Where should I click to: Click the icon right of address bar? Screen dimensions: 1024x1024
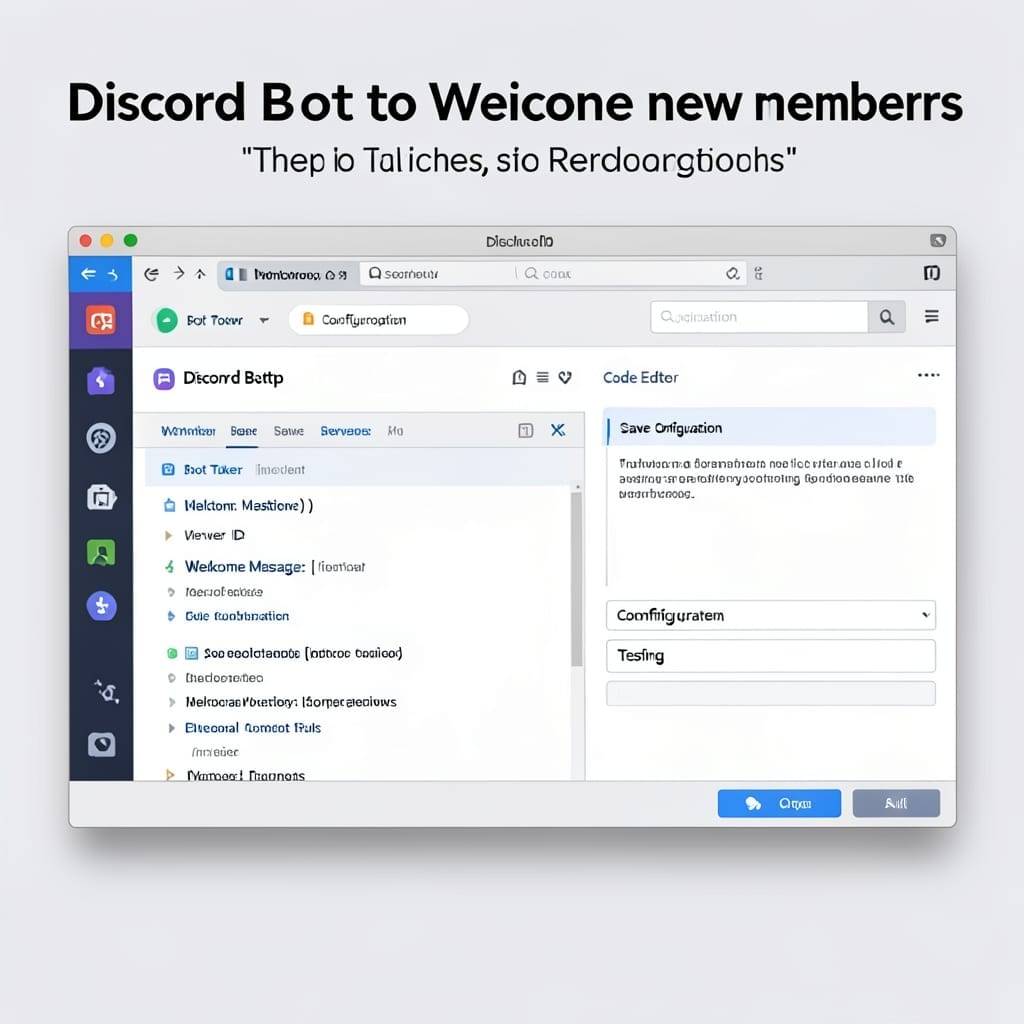(758, 274)
